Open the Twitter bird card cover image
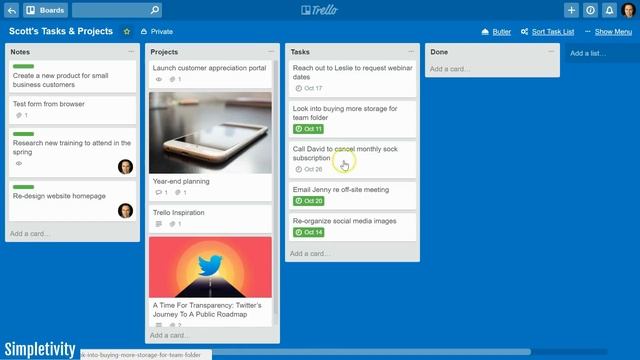640x360 pixels. [210, 267]
